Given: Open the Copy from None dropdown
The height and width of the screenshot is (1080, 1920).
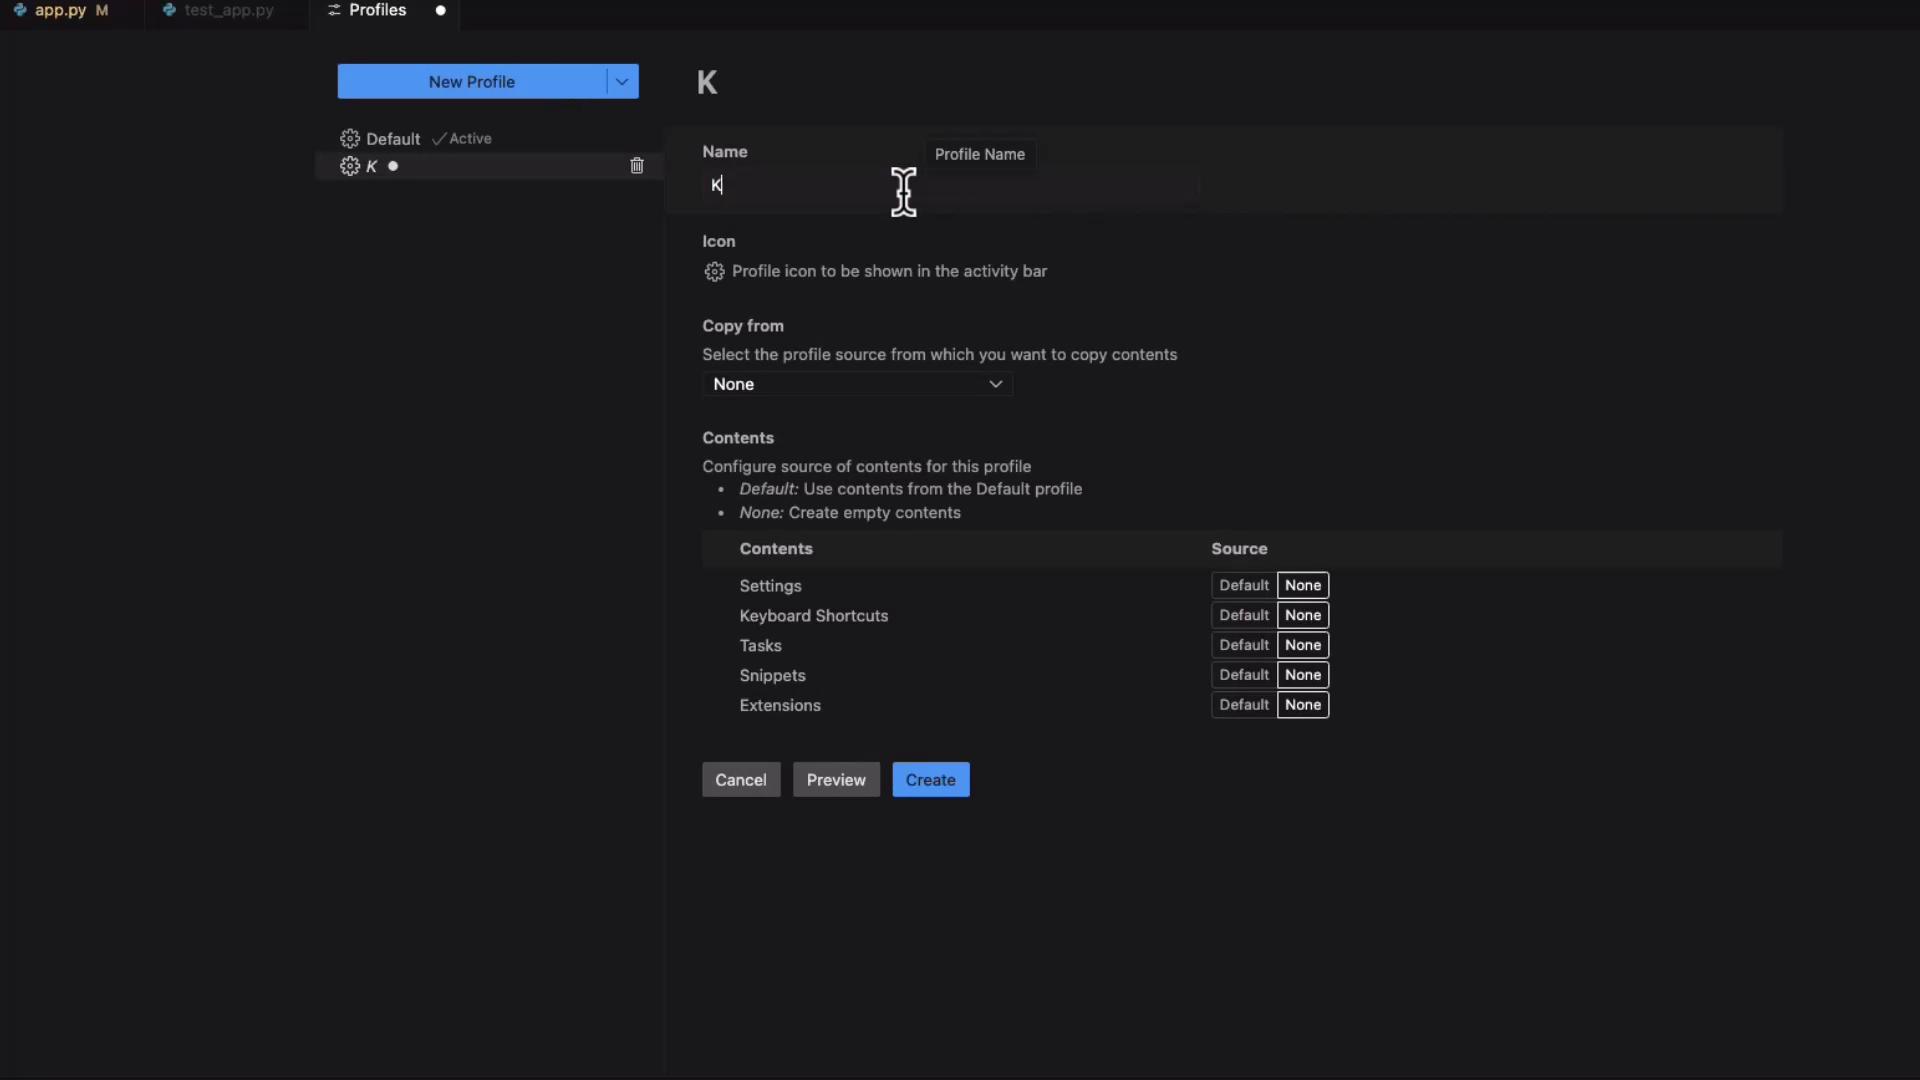Looking at the screenshot, I should pyautogui.click(x=857, y=384).
